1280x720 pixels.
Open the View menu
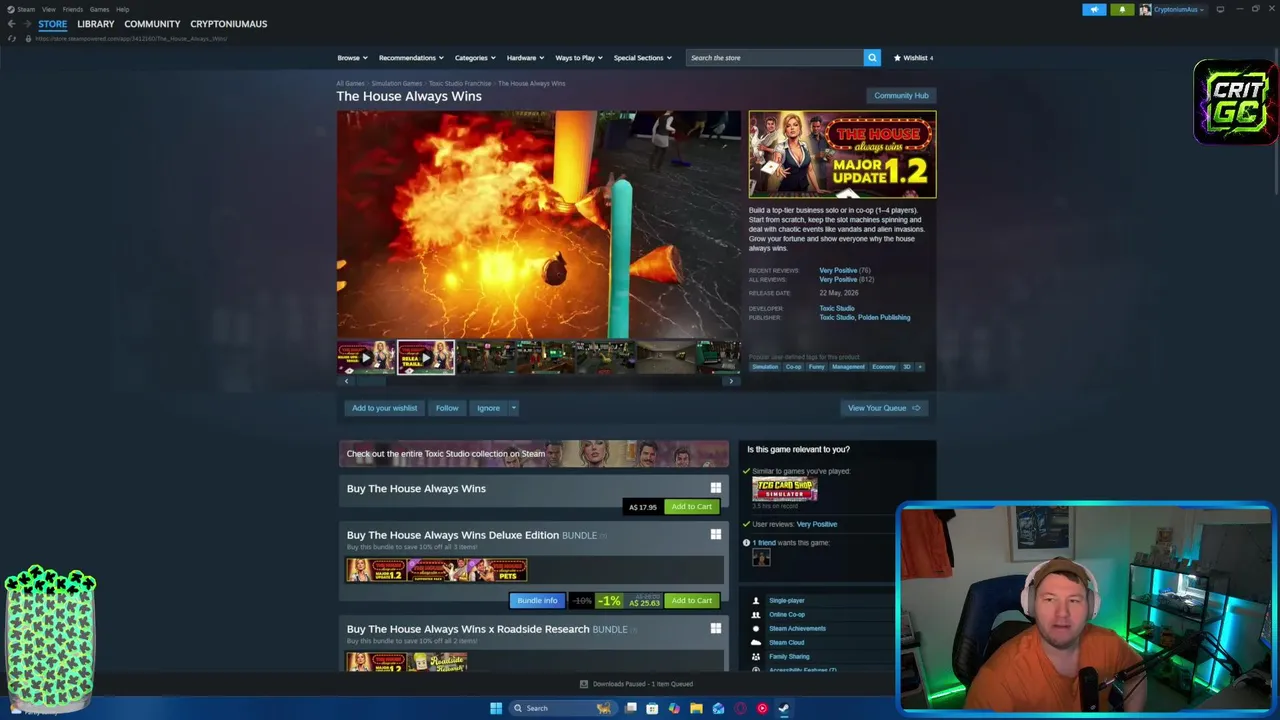(x=48, y=9)
